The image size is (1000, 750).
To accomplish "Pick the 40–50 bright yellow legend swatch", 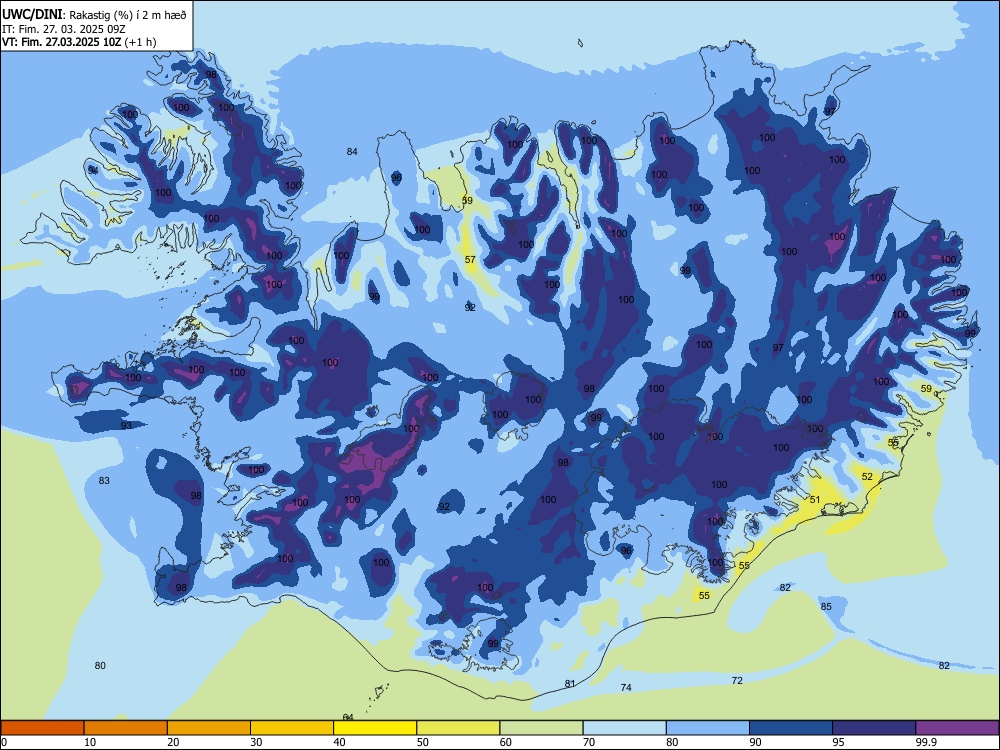I will coord(375,728).
